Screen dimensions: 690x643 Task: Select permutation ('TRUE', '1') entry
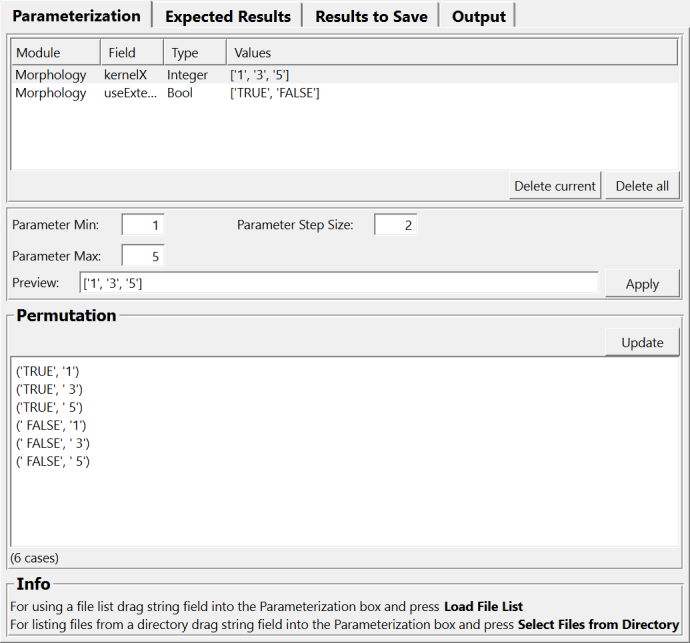(x=49, y=372)
